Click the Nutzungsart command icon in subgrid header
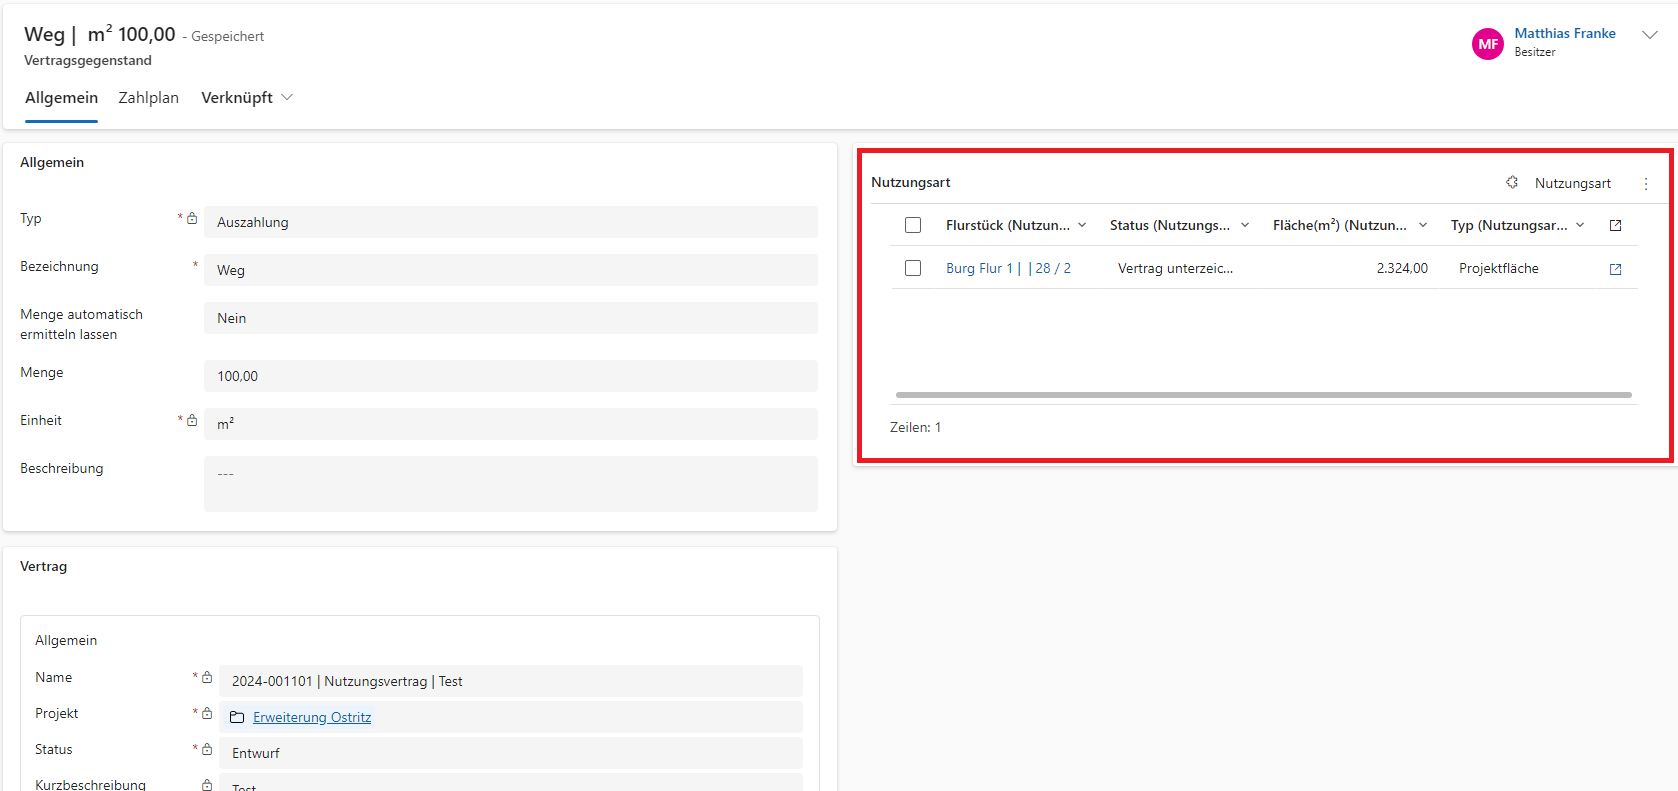This screenshot has height=791, width=1678. (1512, 183)
